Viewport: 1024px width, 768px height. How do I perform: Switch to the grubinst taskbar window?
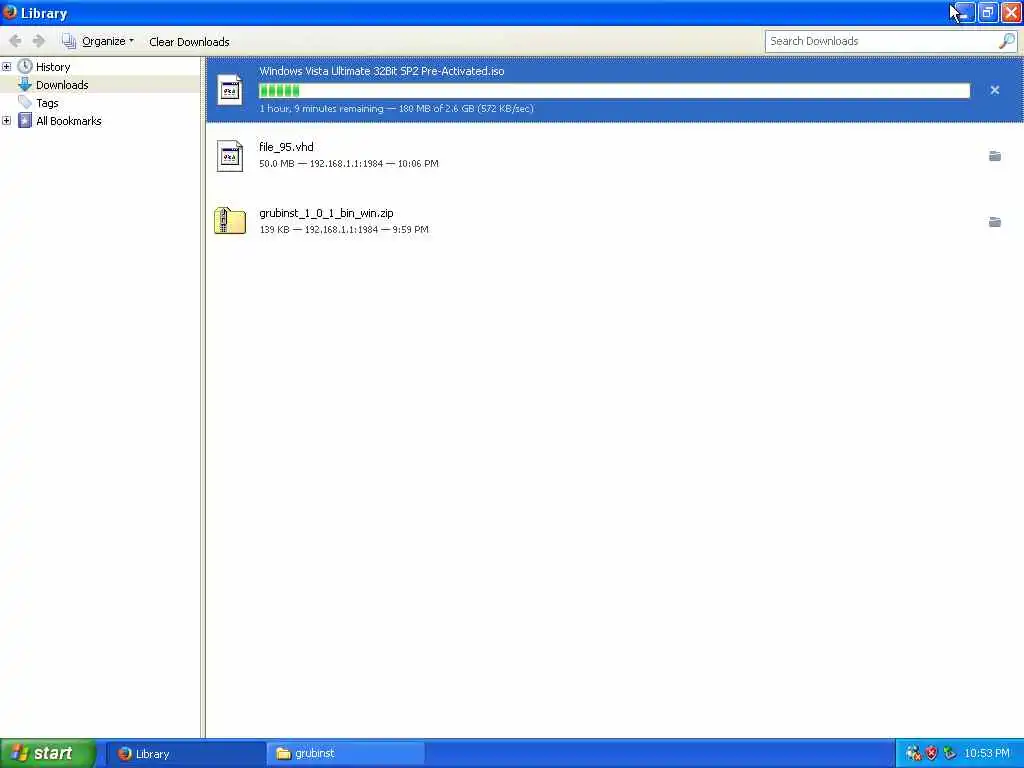pyautogui.click(x=345, y=754)
